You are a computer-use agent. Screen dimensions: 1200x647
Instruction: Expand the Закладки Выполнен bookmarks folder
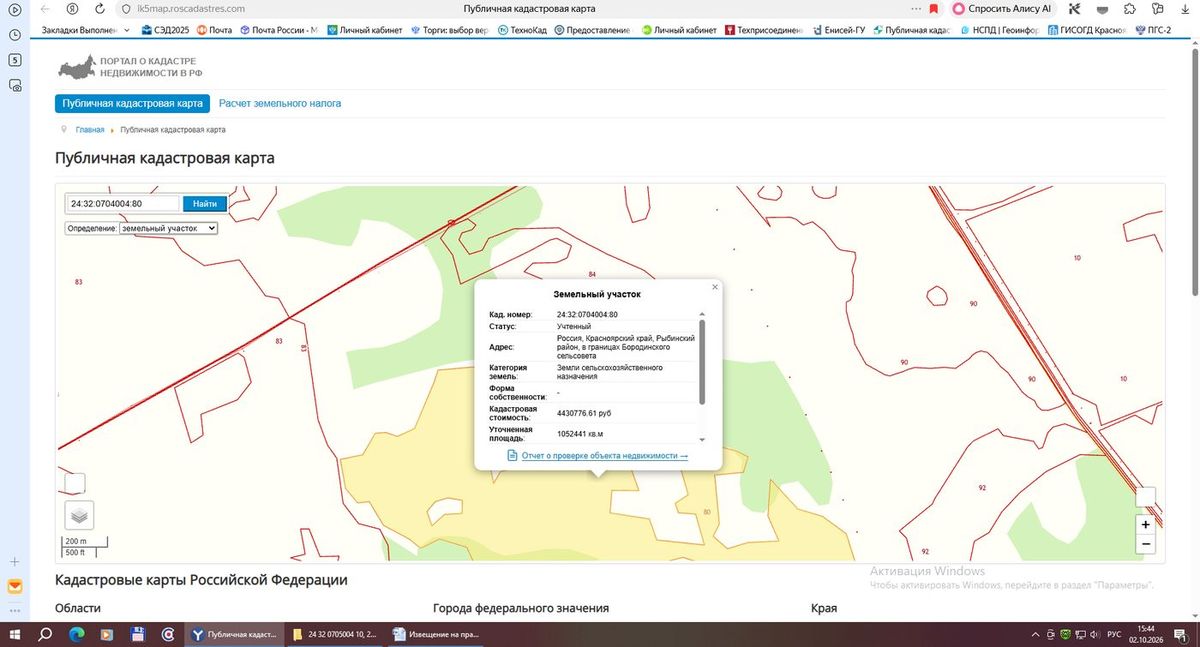coord(85,30)
